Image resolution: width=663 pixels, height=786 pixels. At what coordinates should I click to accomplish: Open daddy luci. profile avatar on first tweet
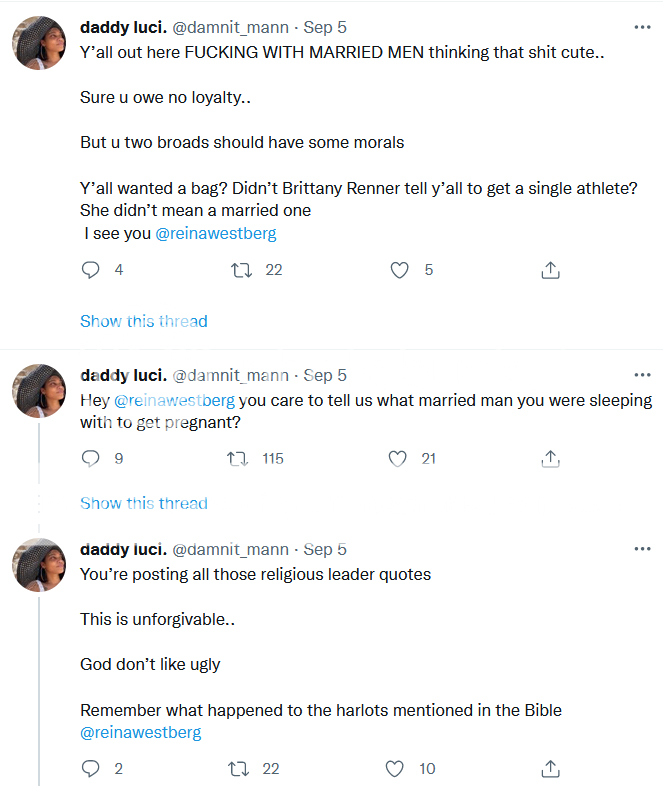click(x=38, y=43)
